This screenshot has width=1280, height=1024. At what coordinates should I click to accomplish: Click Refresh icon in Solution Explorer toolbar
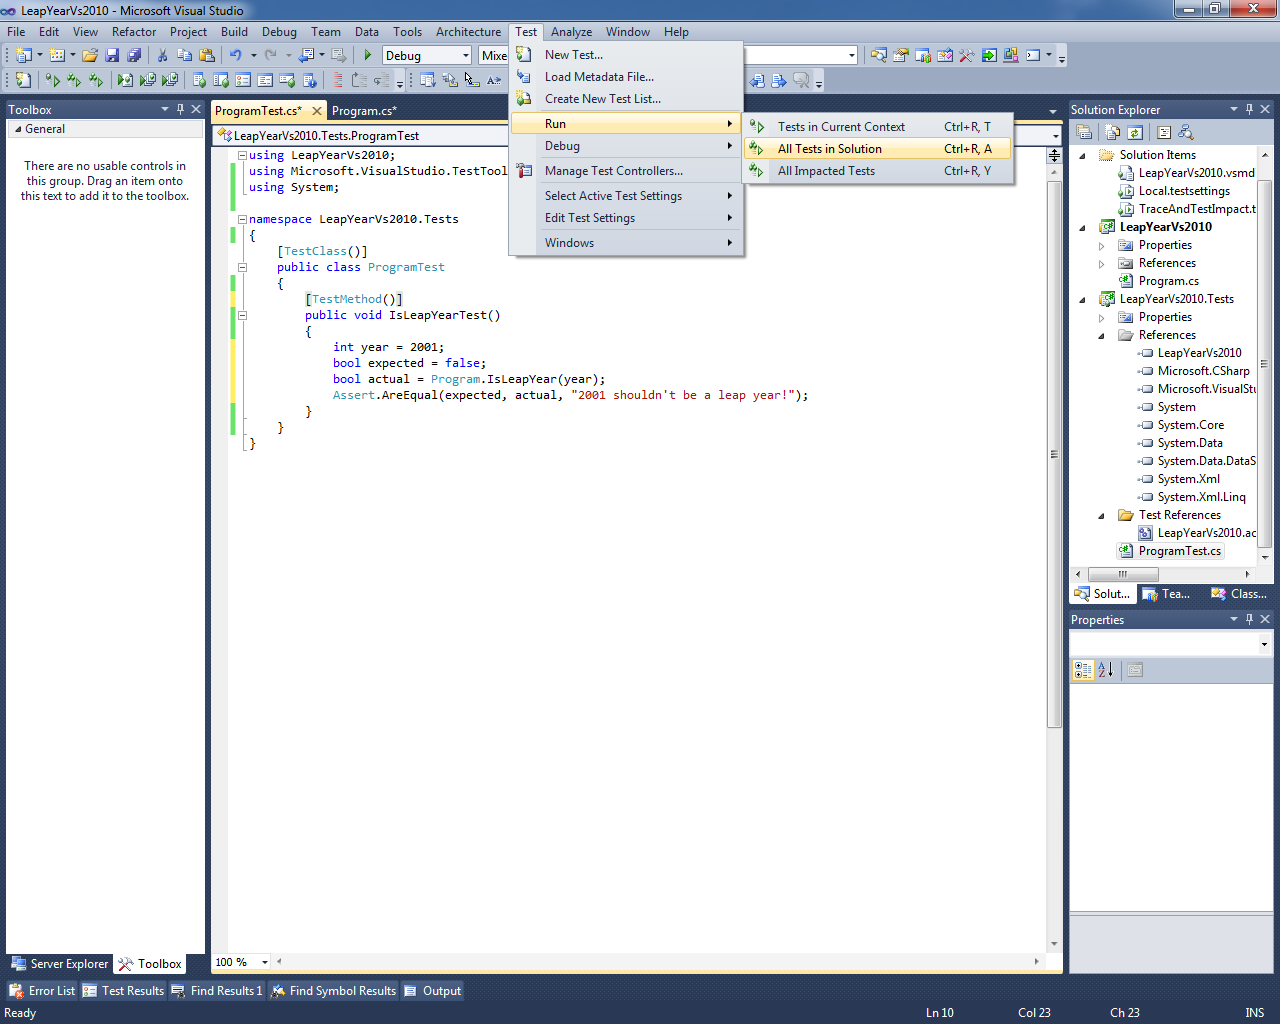1135,132
